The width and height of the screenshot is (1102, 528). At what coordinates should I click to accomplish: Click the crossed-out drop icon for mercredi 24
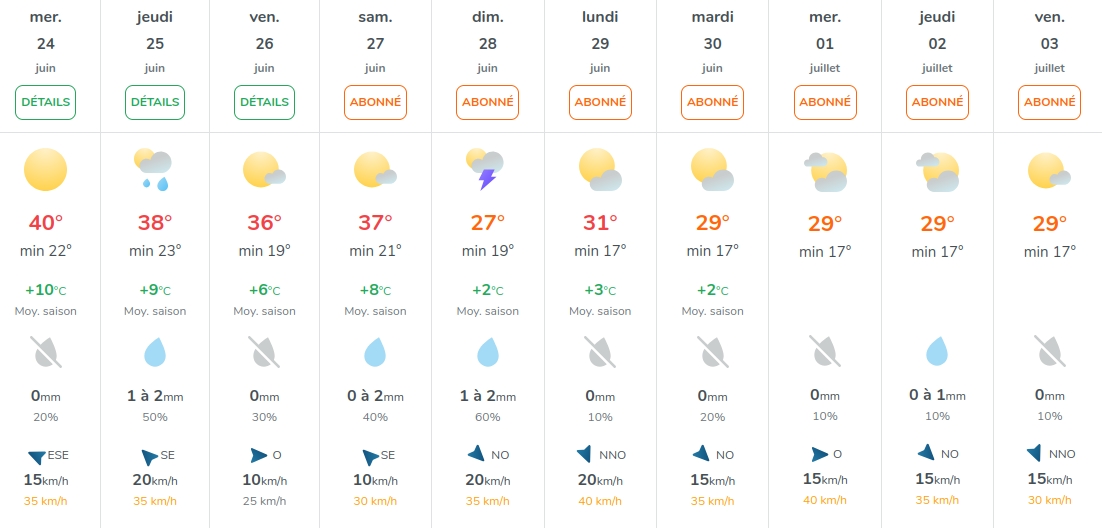pos(46,352)
